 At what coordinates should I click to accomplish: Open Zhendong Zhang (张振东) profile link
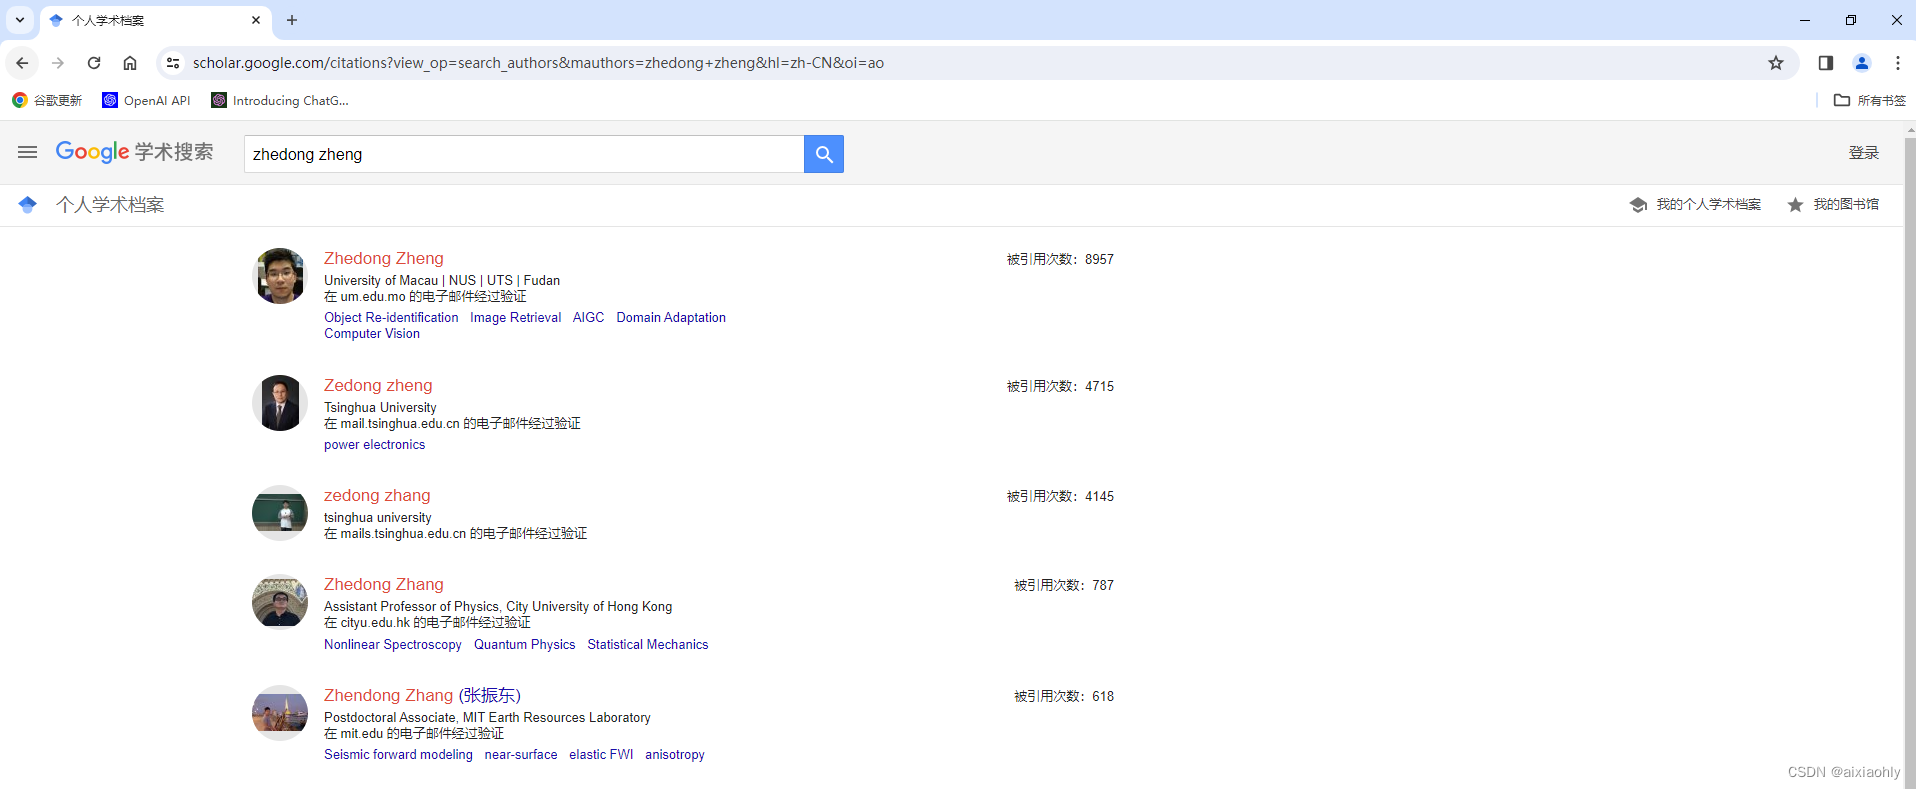[x=422, y=695]
